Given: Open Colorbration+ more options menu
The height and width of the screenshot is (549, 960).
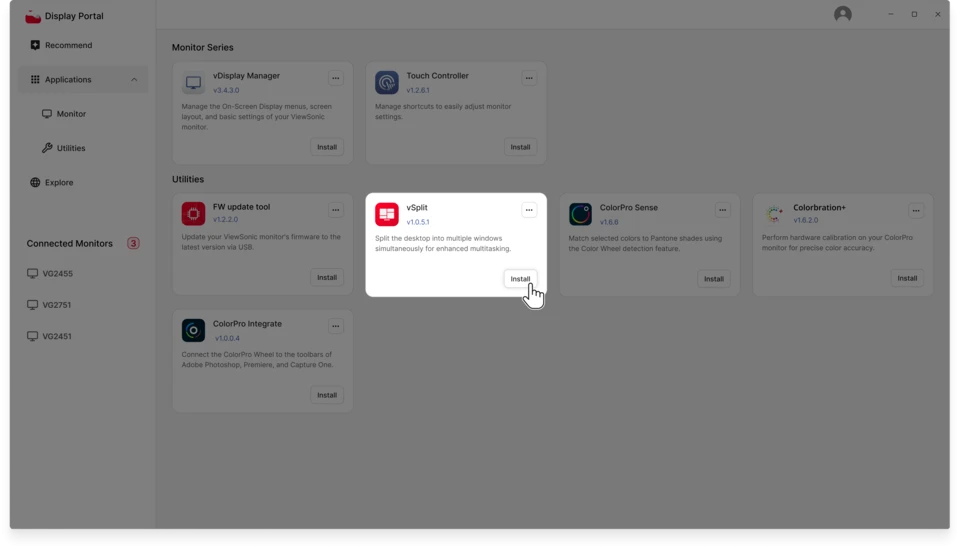Looking at the screenshot, I should click(916, 210).
